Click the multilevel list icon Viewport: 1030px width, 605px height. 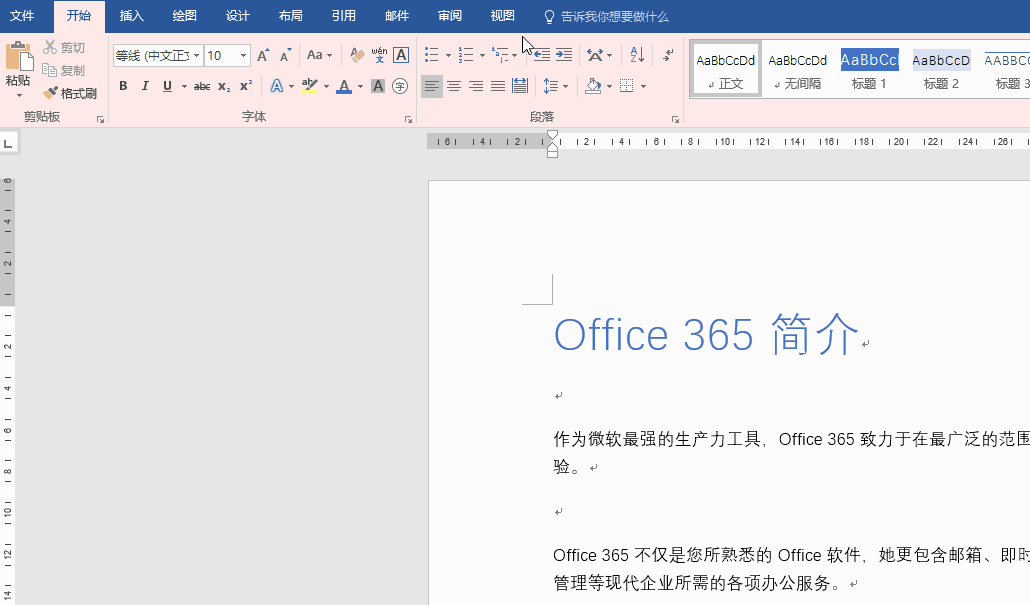coord(500,55)
